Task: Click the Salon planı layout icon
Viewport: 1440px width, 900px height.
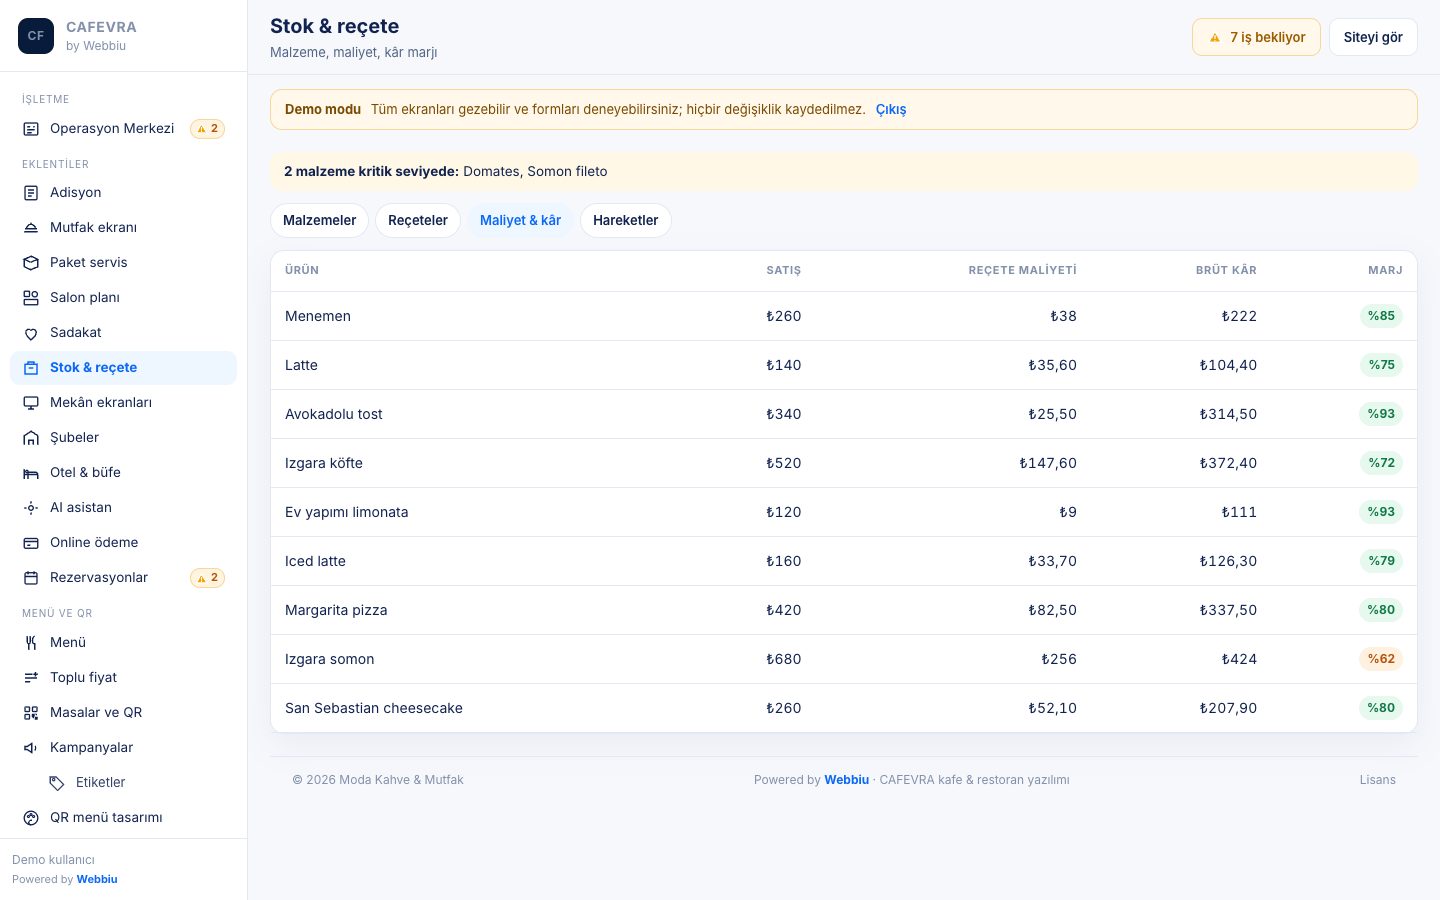Action: point(31,298)
